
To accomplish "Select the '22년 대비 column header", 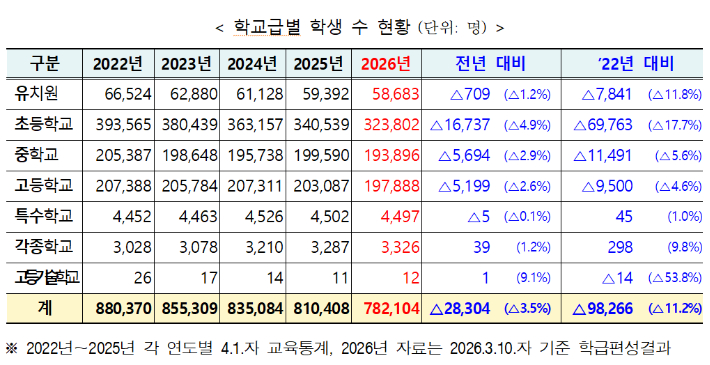I will tap(636, 64).
